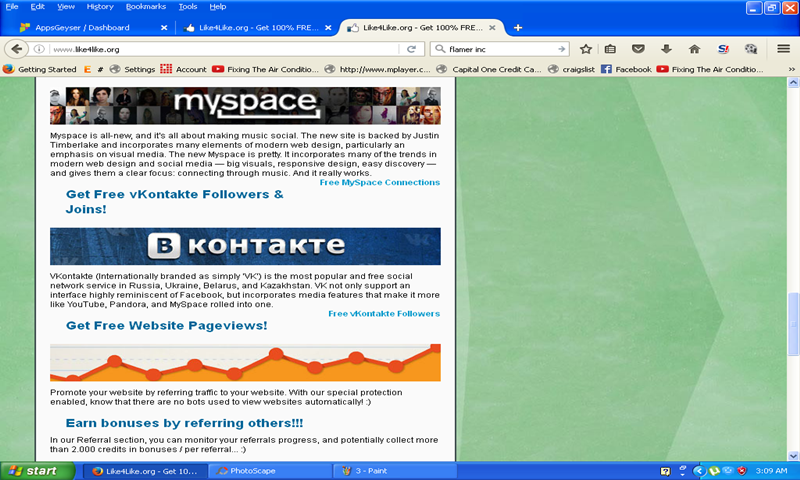Open the History menu
Viewport: 800px width, 480px height.
(x=99, y=6)
